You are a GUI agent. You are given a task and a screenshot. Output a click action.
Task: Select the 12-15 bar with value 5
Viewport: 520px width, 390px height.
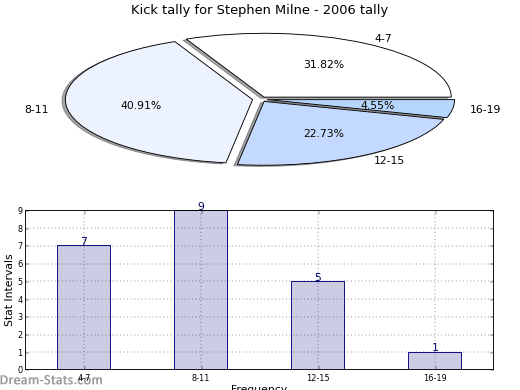tap(318, 325)
